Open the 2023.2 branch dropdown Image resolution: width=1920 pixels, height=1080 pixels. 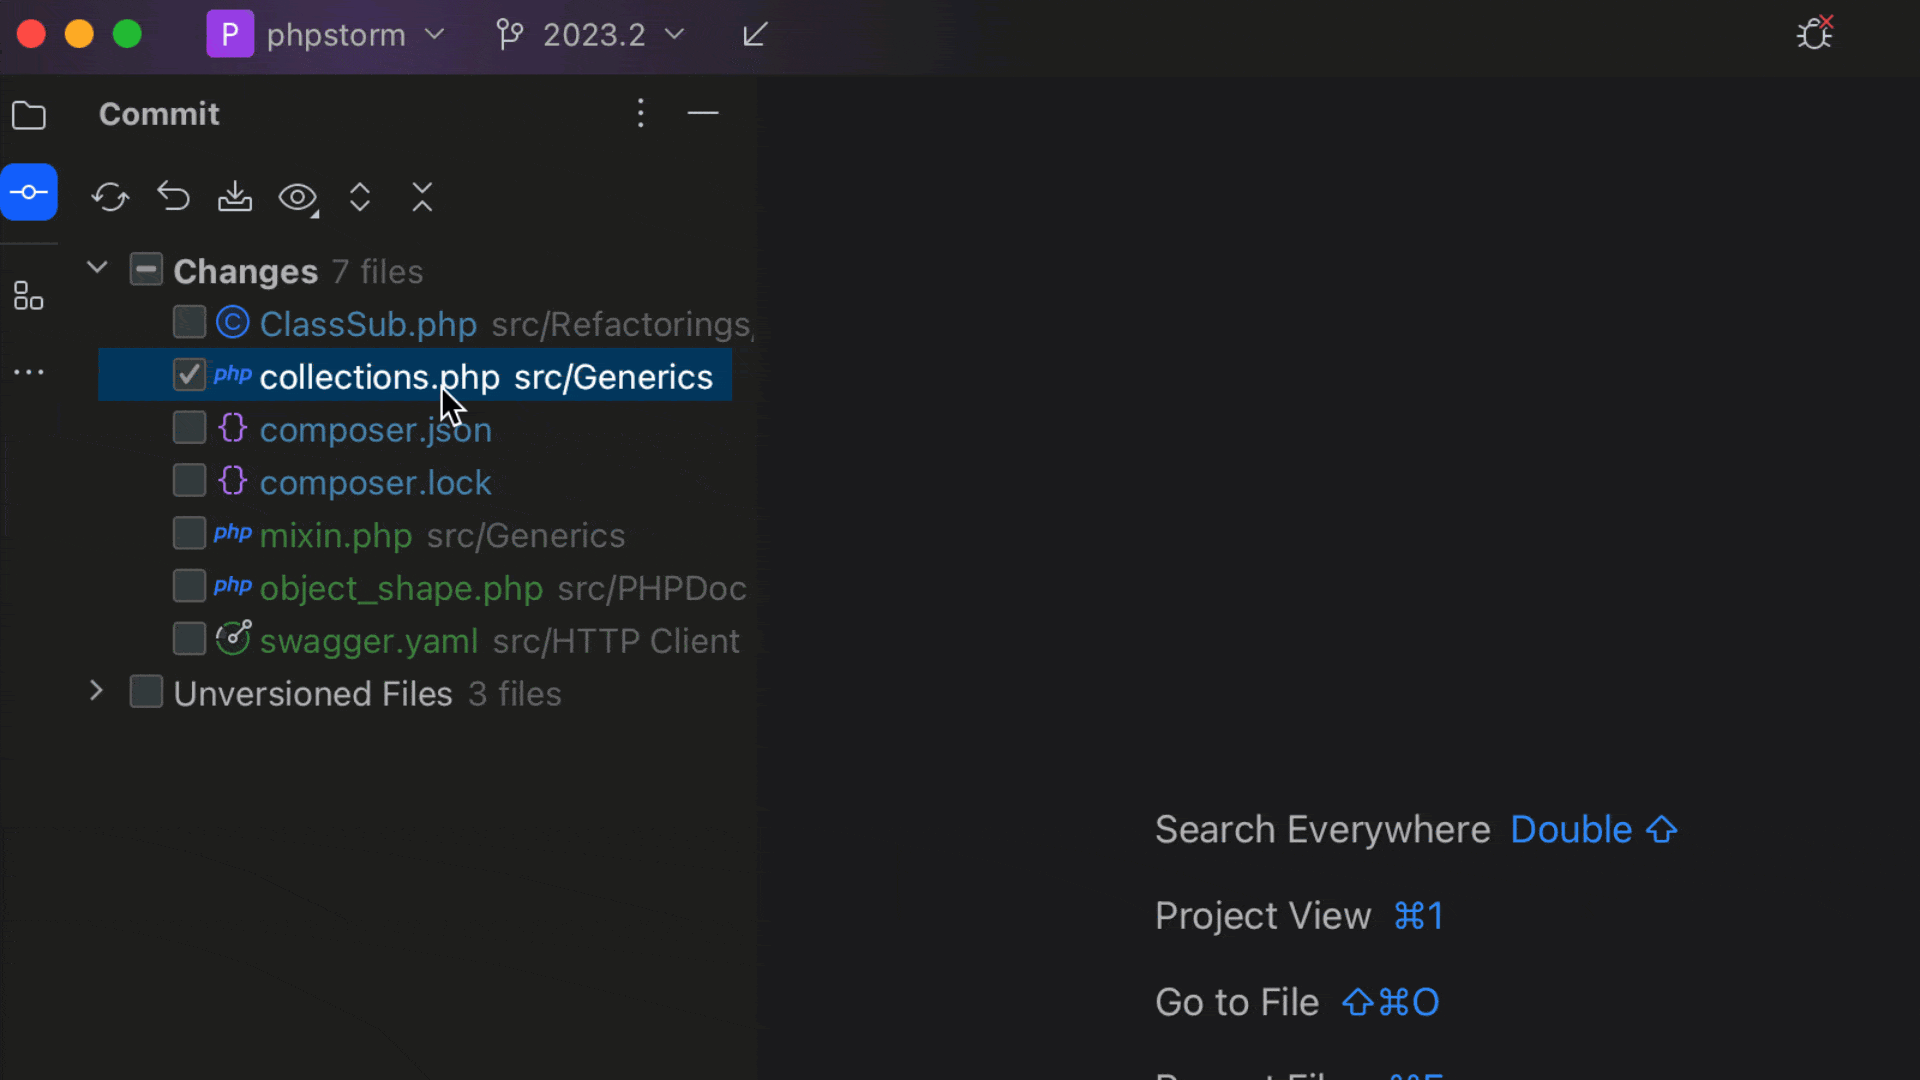pos(592,35)
